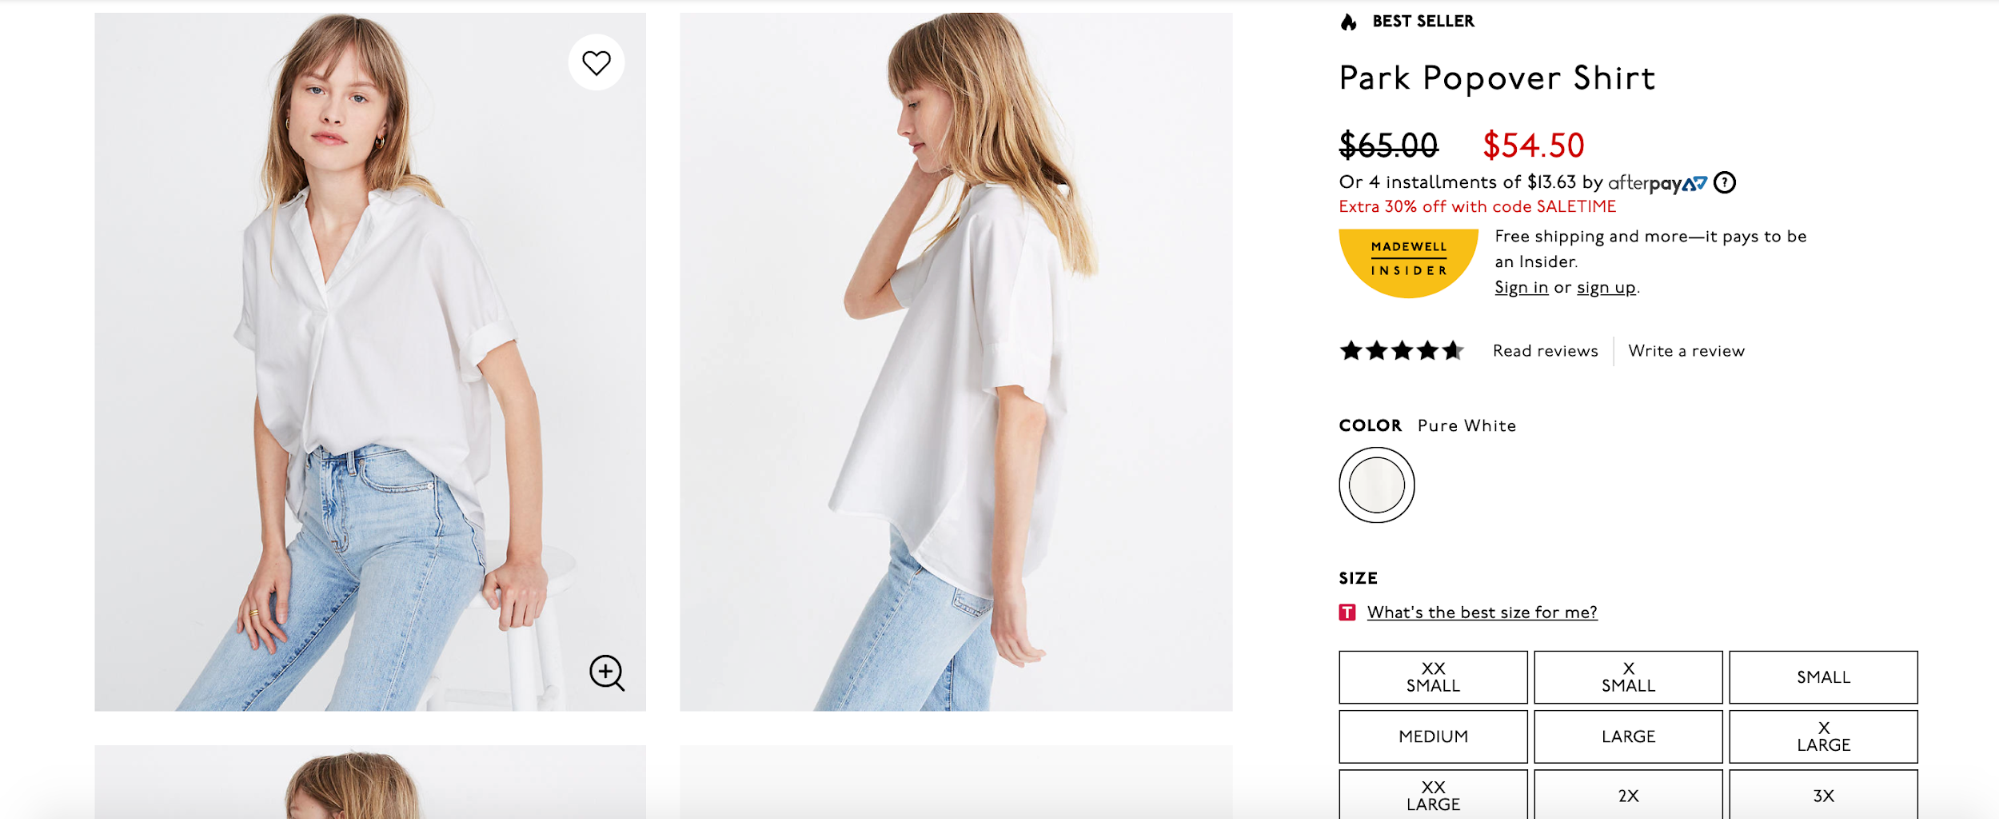Click the five-star rating icons
Viewport: 1999px width, 819px height.
[x=1402, y=351]
